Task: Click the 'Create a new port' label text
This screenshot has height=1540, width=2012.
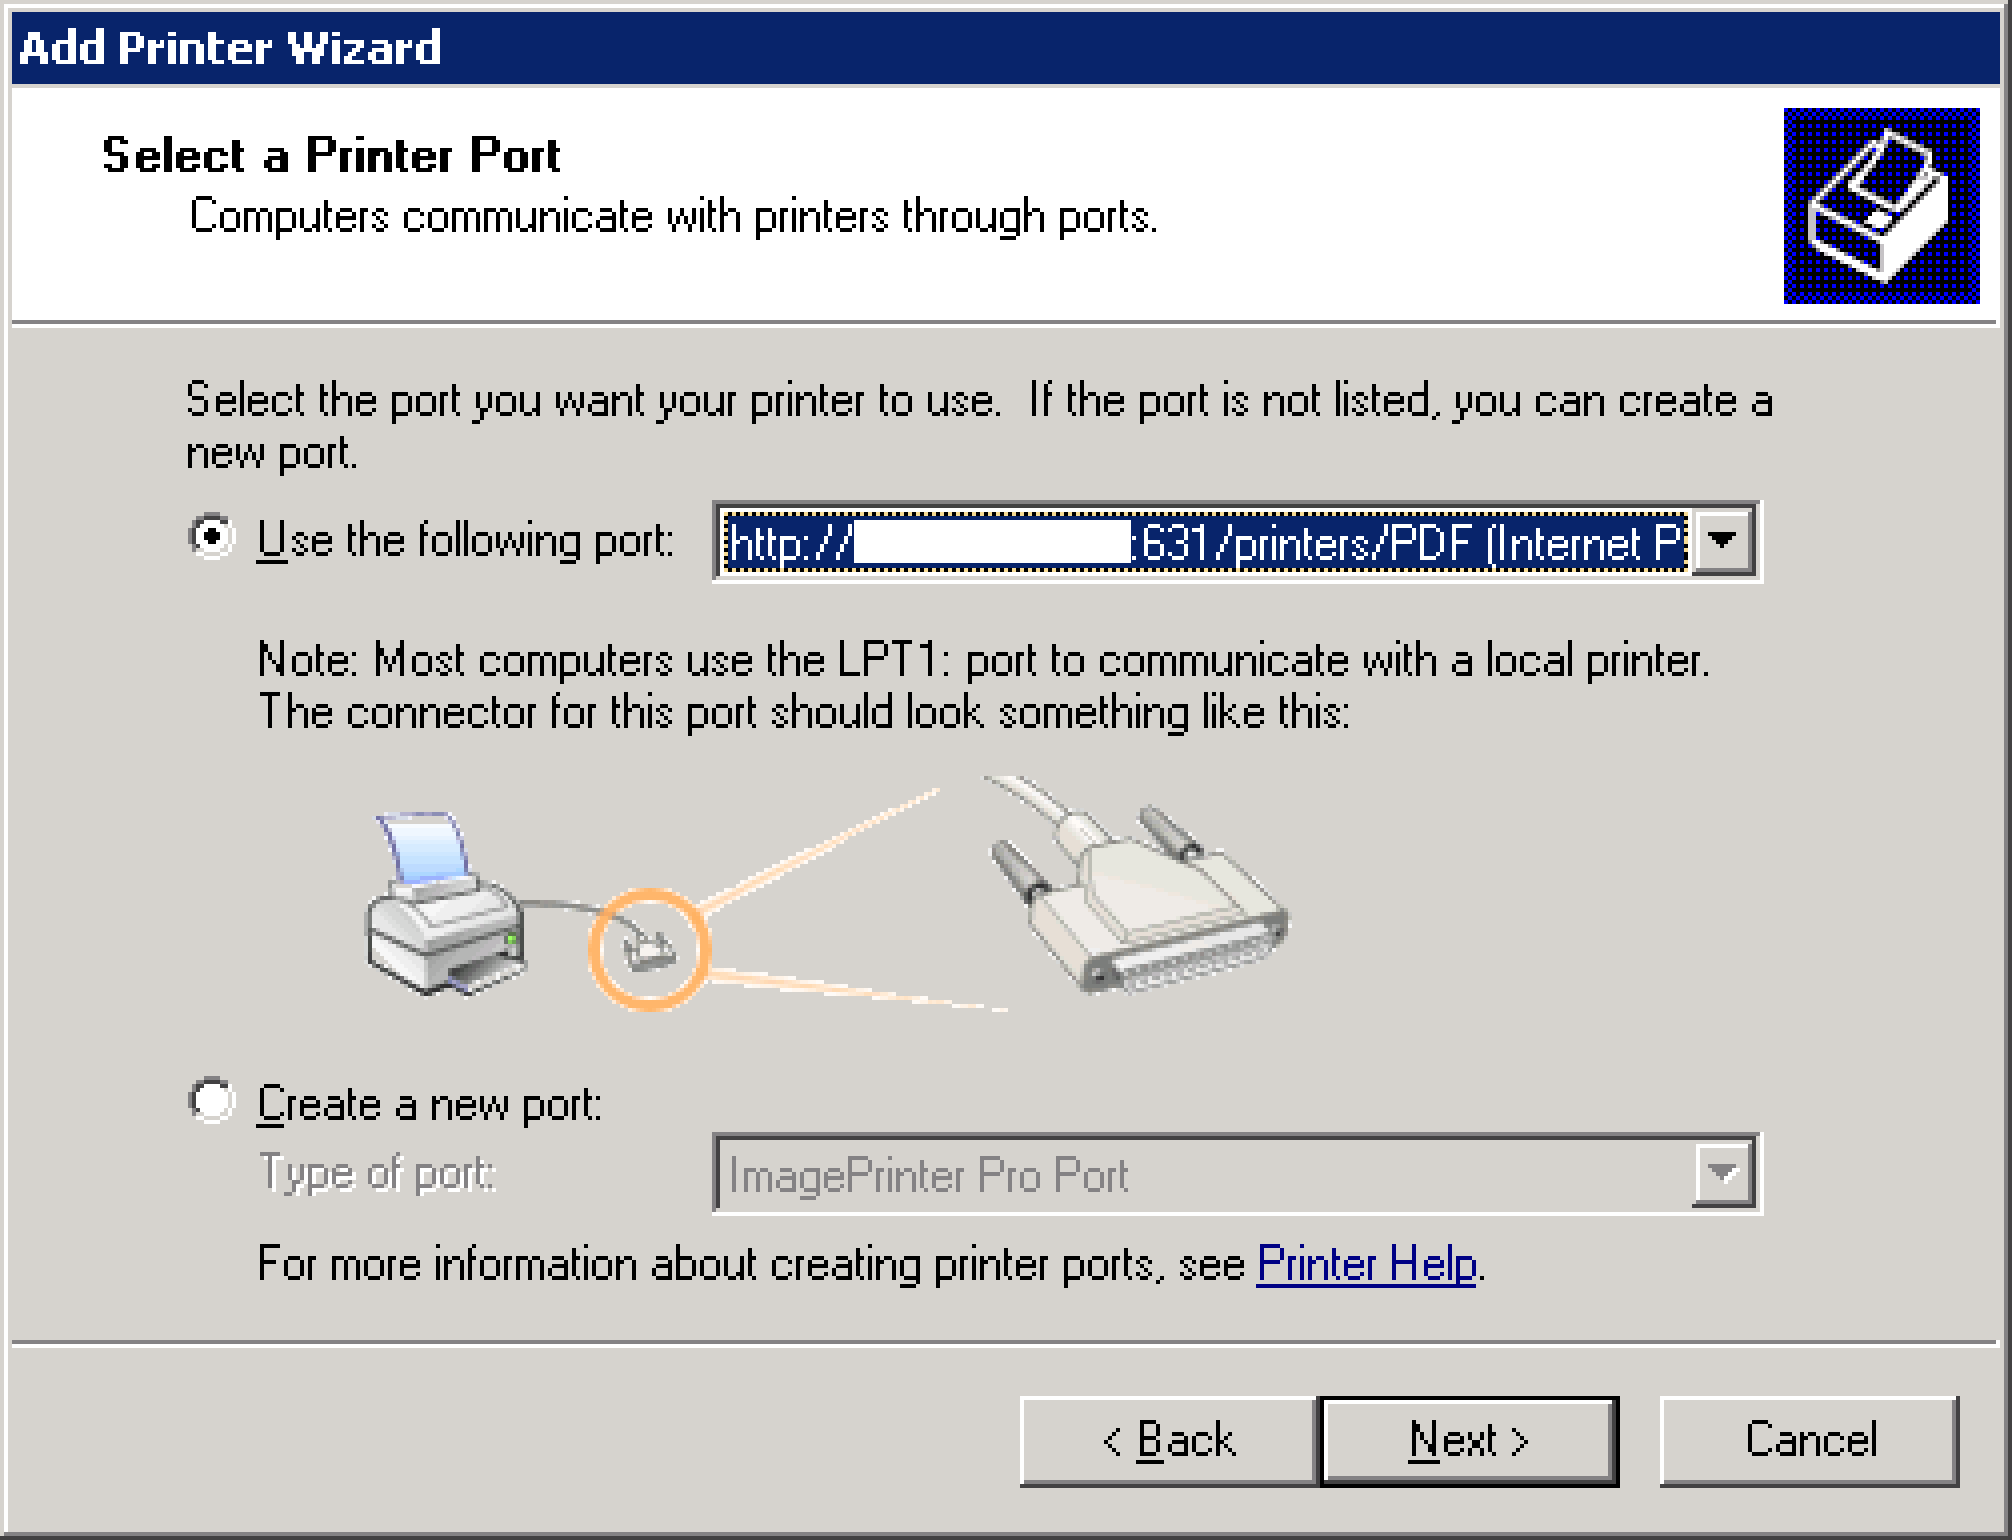Action: coord(430,1104)
